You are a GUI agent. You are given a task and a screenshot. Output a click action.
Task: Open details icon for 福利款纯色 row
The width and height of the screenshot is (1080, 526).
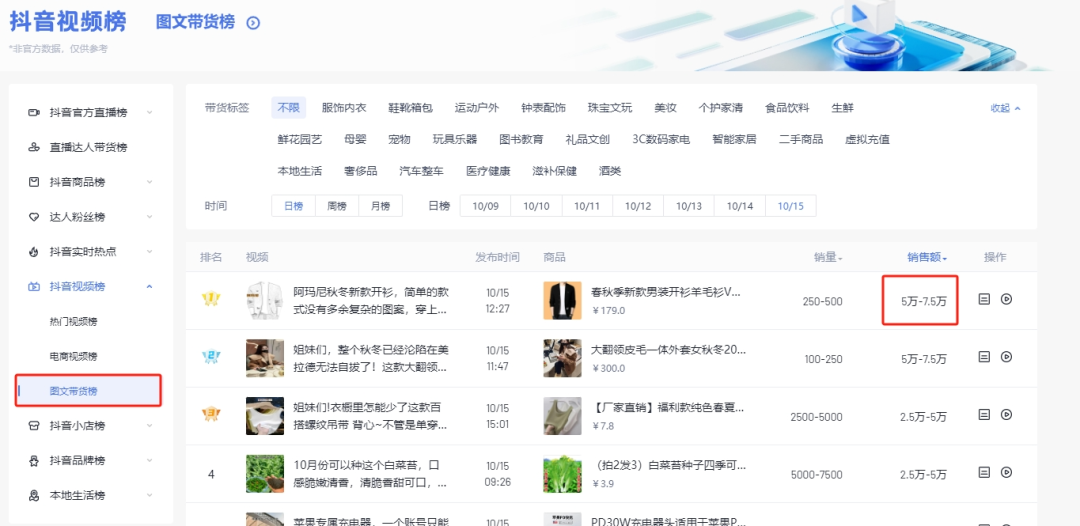[984, 414]
